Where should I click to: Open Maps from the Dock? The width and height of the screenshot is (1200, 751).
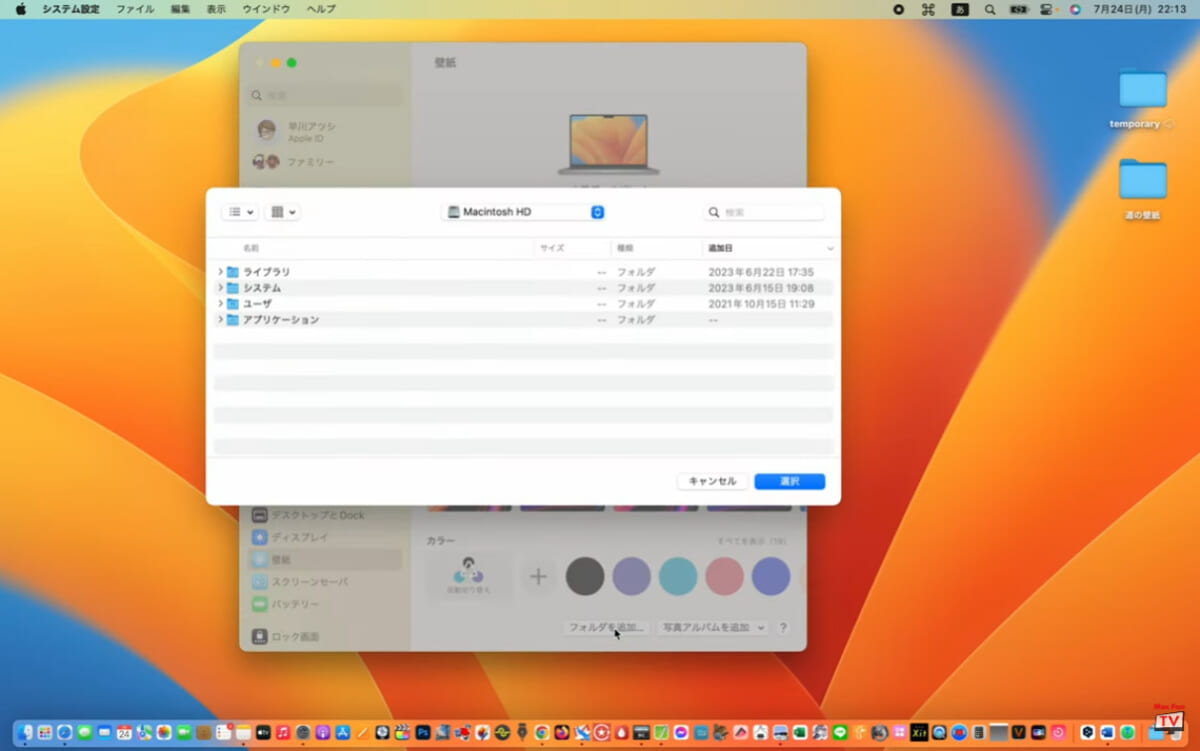[144, 733]
